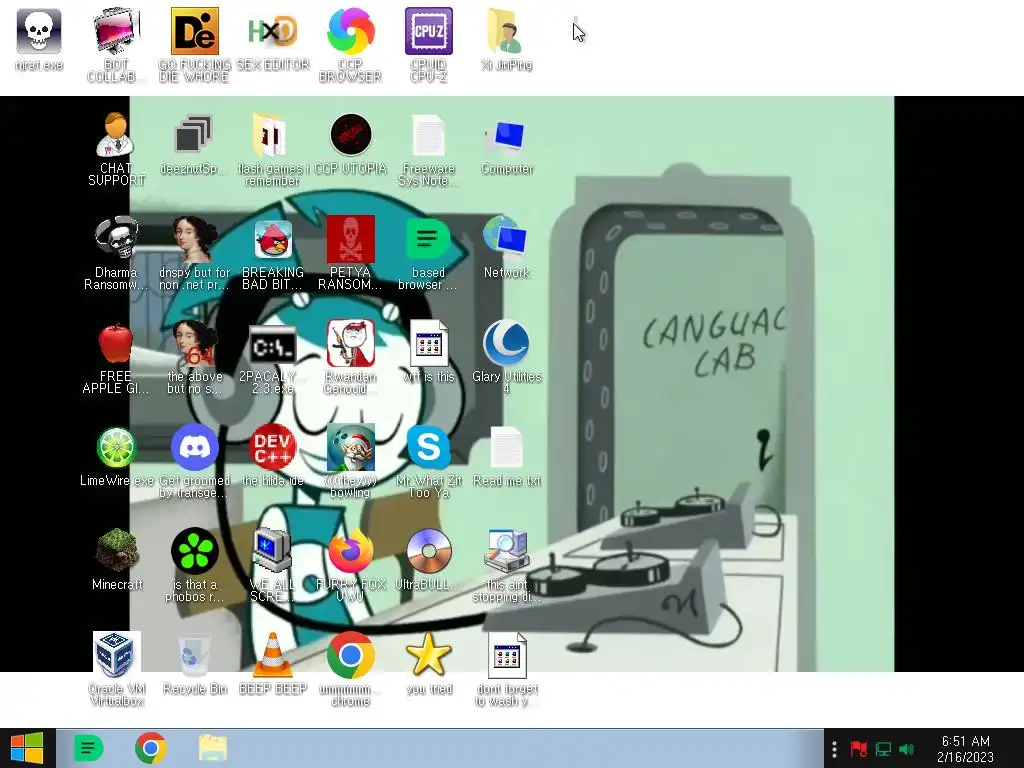The height and width of the screenshot is (768, 1024).
Task: Open File Explorer from the taskbar
Action: pos(212,748)
